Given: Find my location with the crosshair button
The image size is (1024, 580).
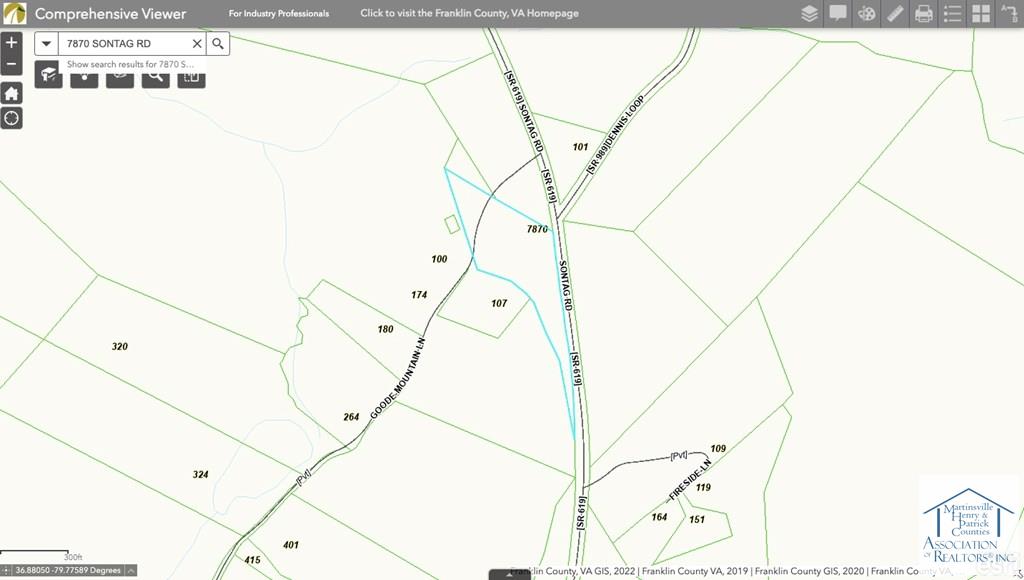Looking at the screenshot, I should point(11,118).
